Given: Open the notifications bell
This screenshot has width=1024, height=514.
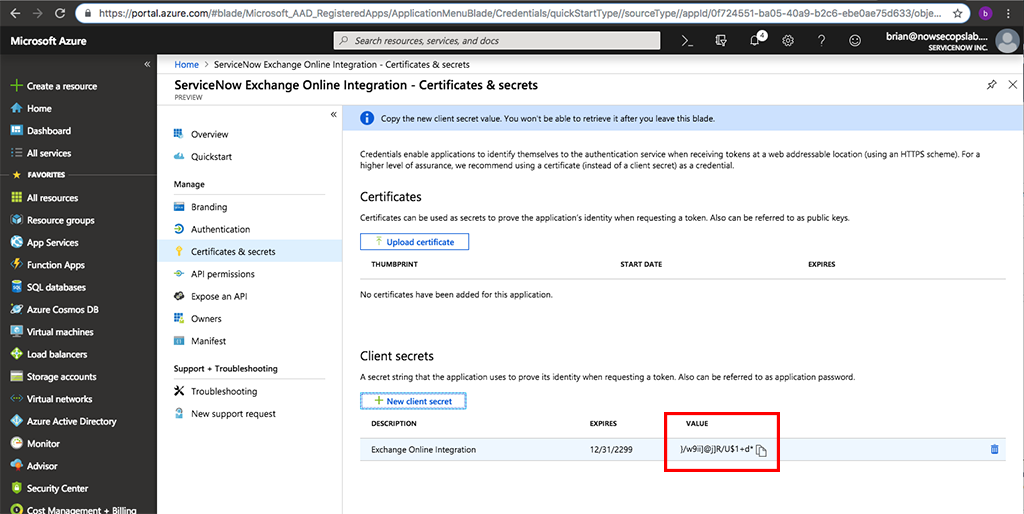Looking at the screenshot, I should [x=756, y=40].
